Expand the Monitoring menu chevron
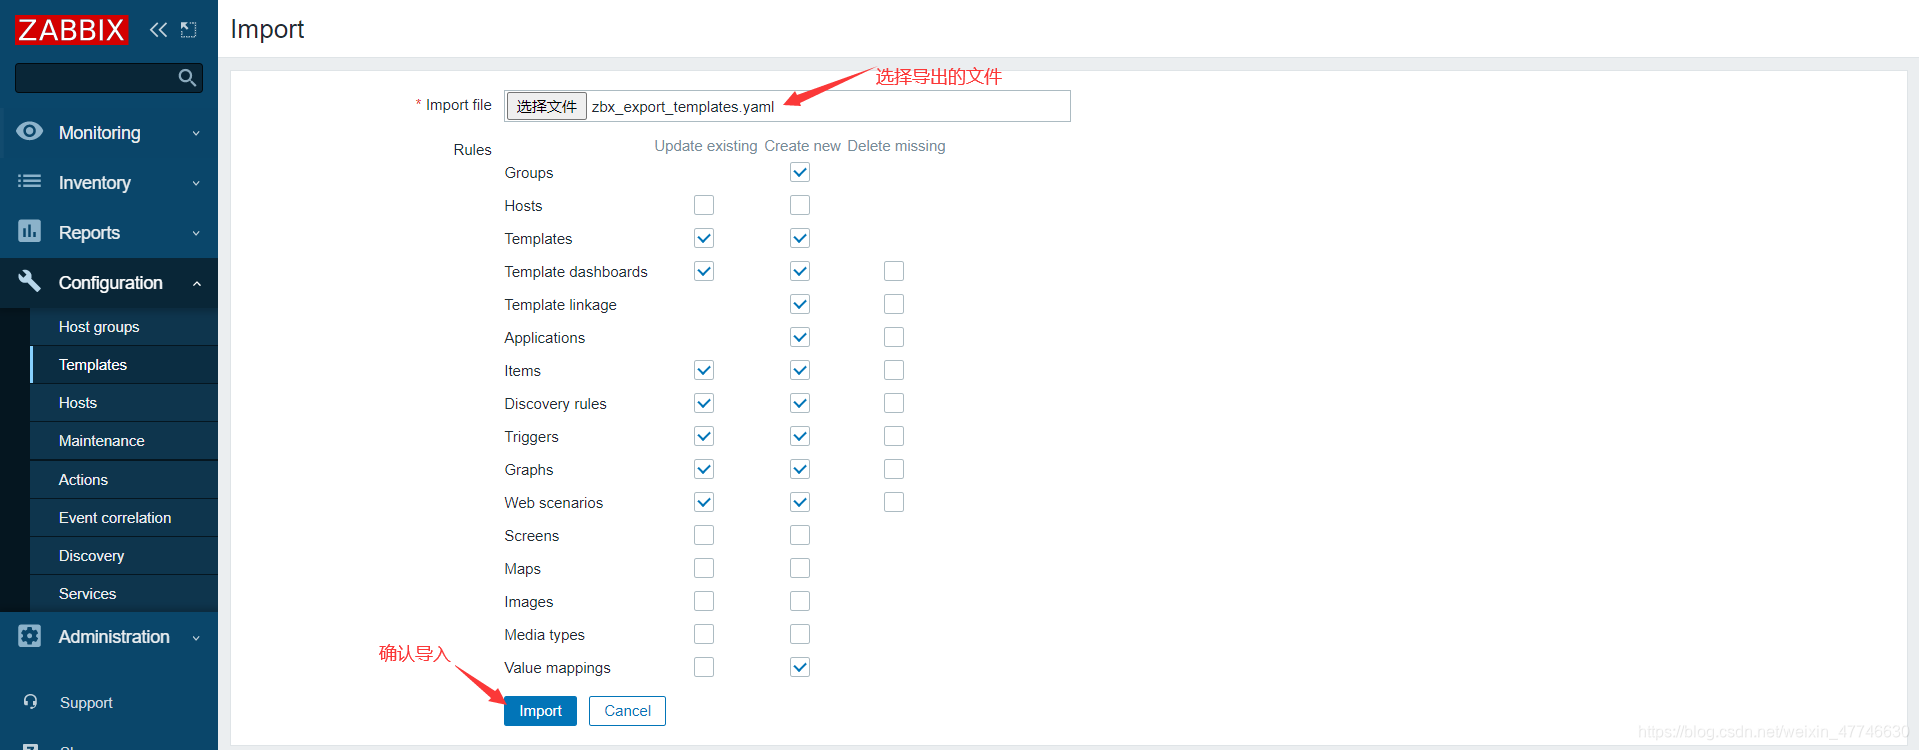 point(196,133)
